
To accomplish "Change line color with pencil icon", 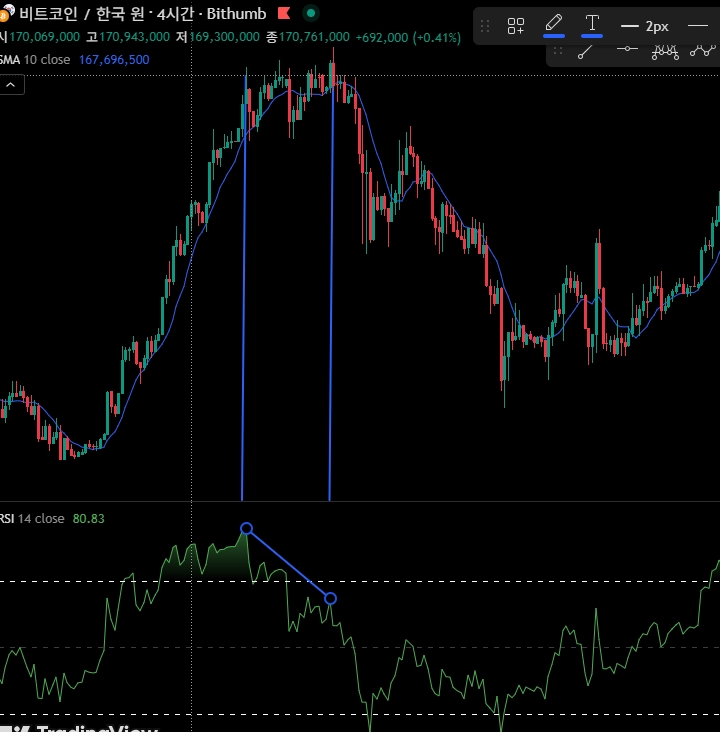I will (x=554, y=26).
